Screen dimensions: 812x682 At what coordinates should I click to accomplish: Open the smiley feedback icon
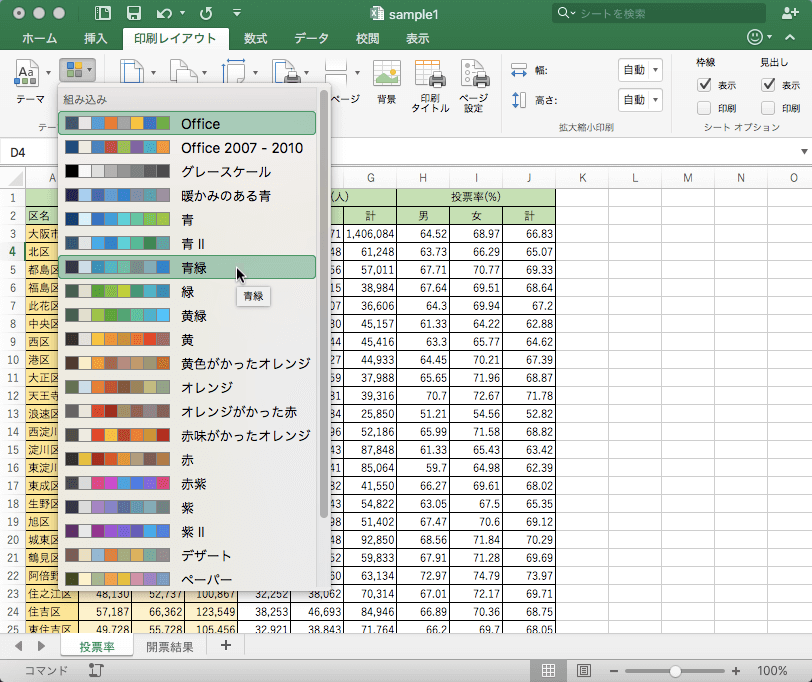755,37
